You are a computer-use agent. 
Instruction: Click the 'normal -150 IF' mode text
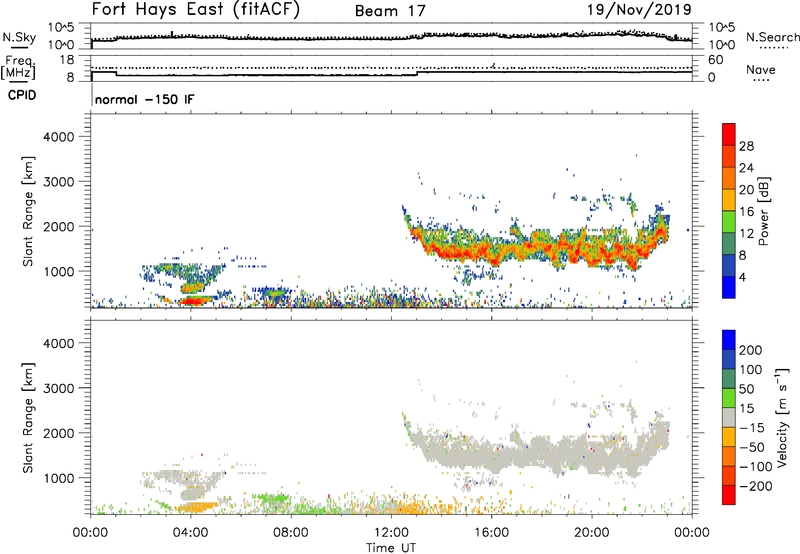pyautogui.click(x=144, y=99)
